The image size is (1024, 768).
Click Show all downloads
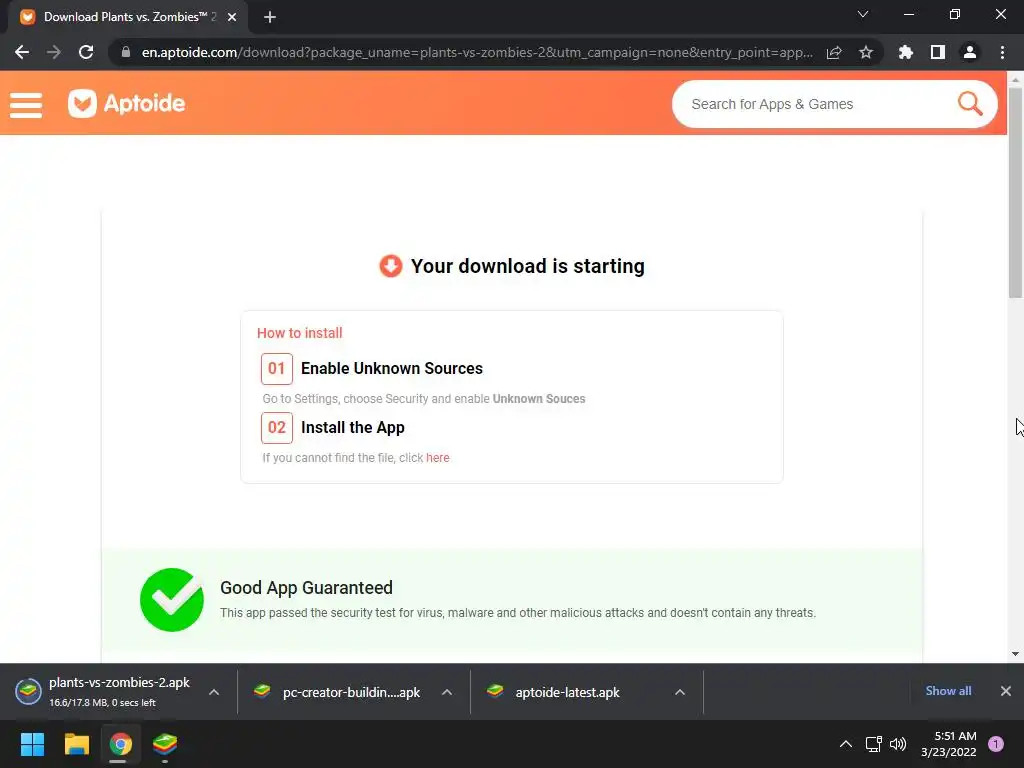coord(948,691)
